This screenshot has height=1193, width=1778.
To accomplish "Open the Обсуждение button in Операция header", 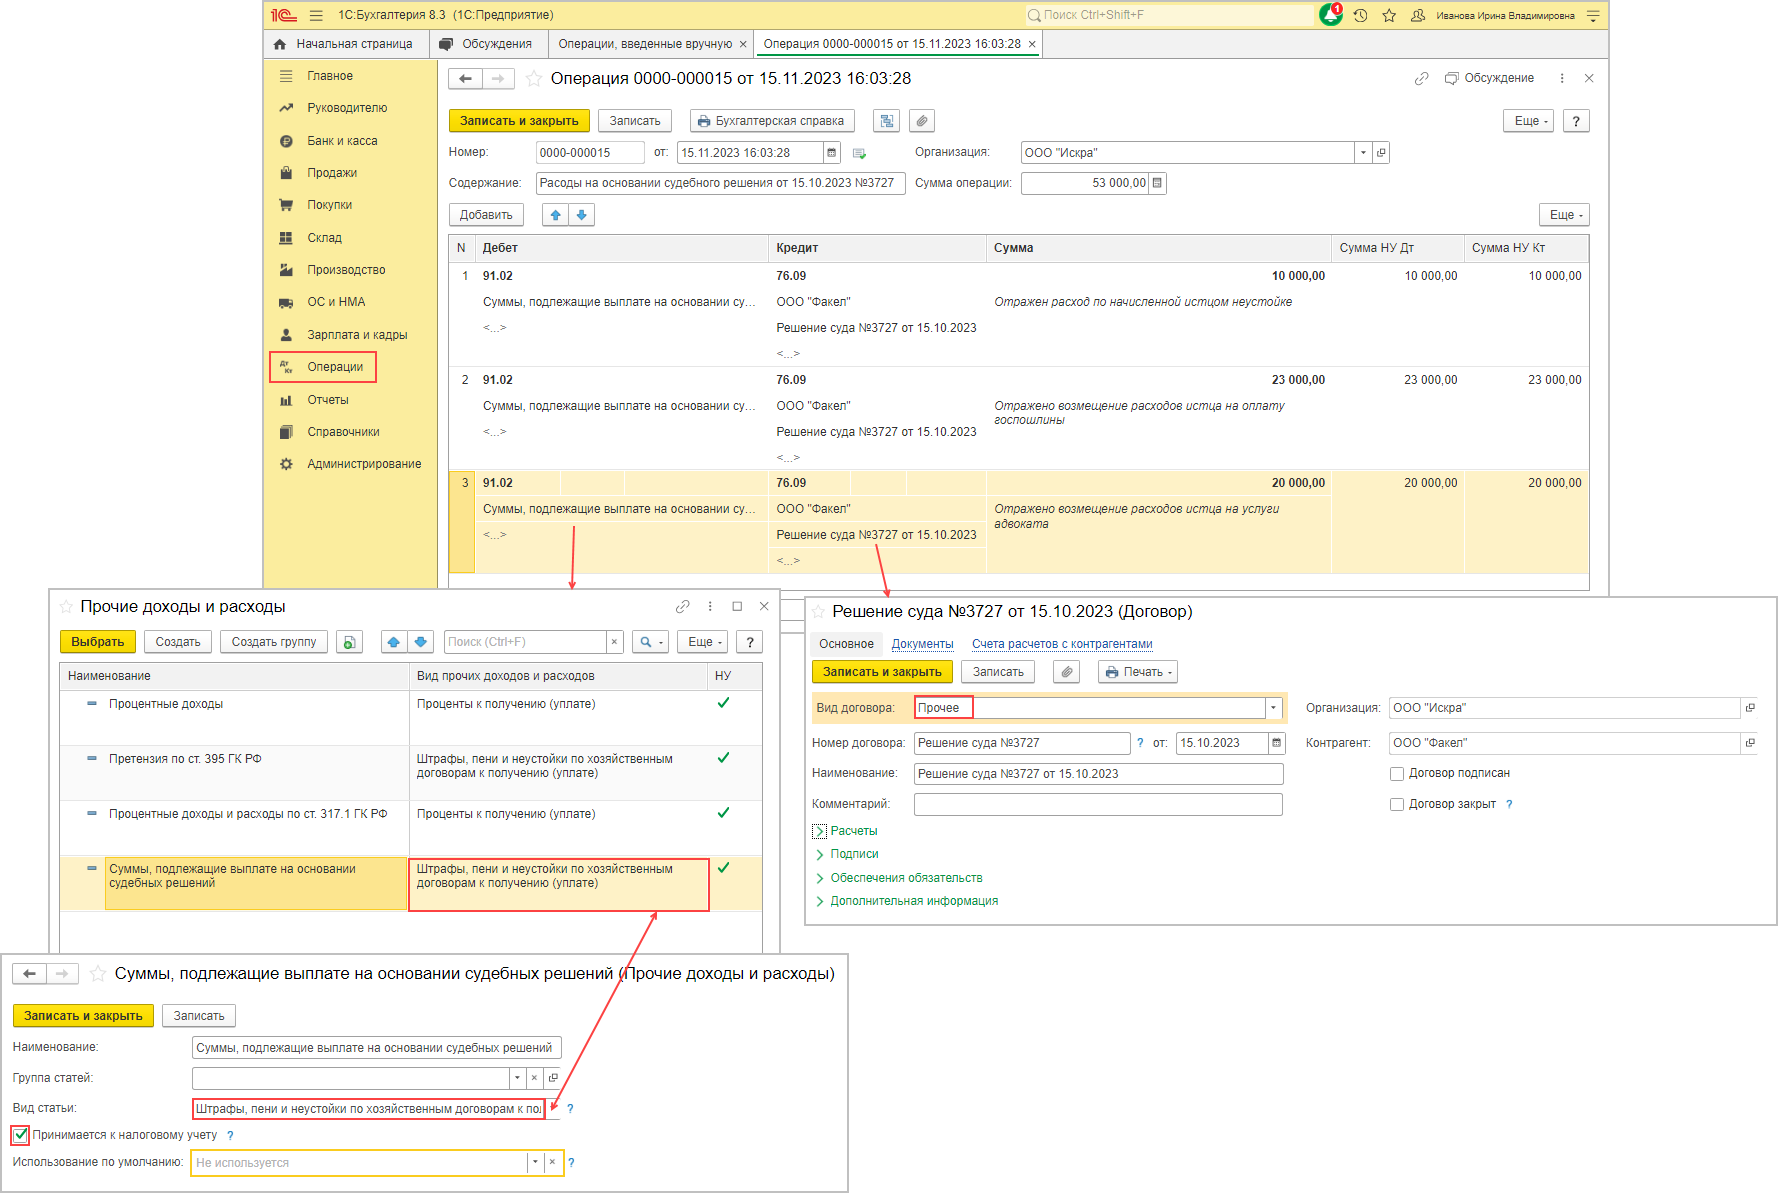I will point(1488,78).
